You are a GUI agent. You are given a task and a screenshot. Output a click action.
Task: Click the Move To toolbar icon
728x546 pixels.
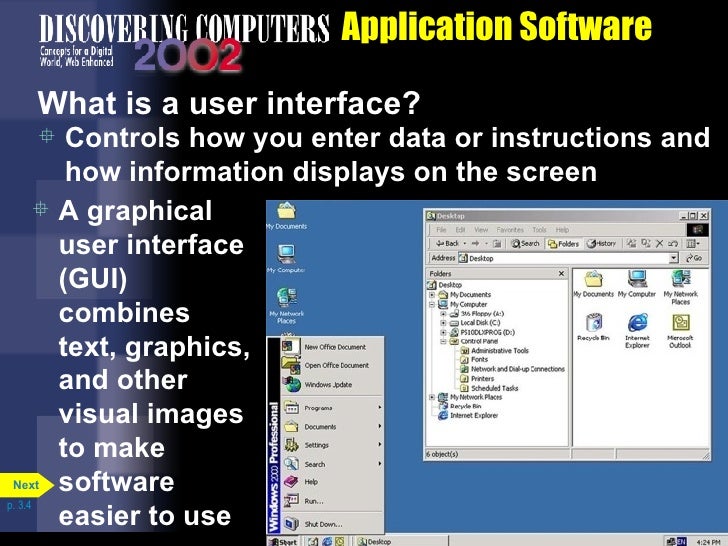pyautogui.click(x=631, y=243)
